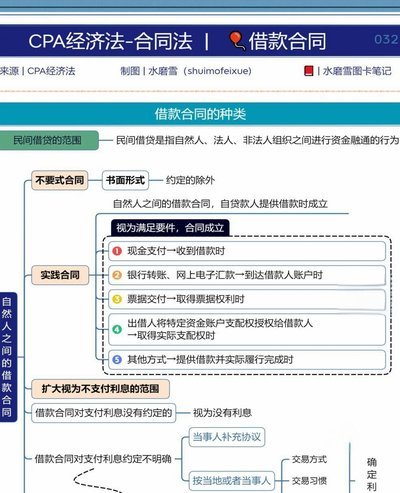Click the 水磨雪图卡笔记 text
400x493 pixels.
[x=357, y=71]
